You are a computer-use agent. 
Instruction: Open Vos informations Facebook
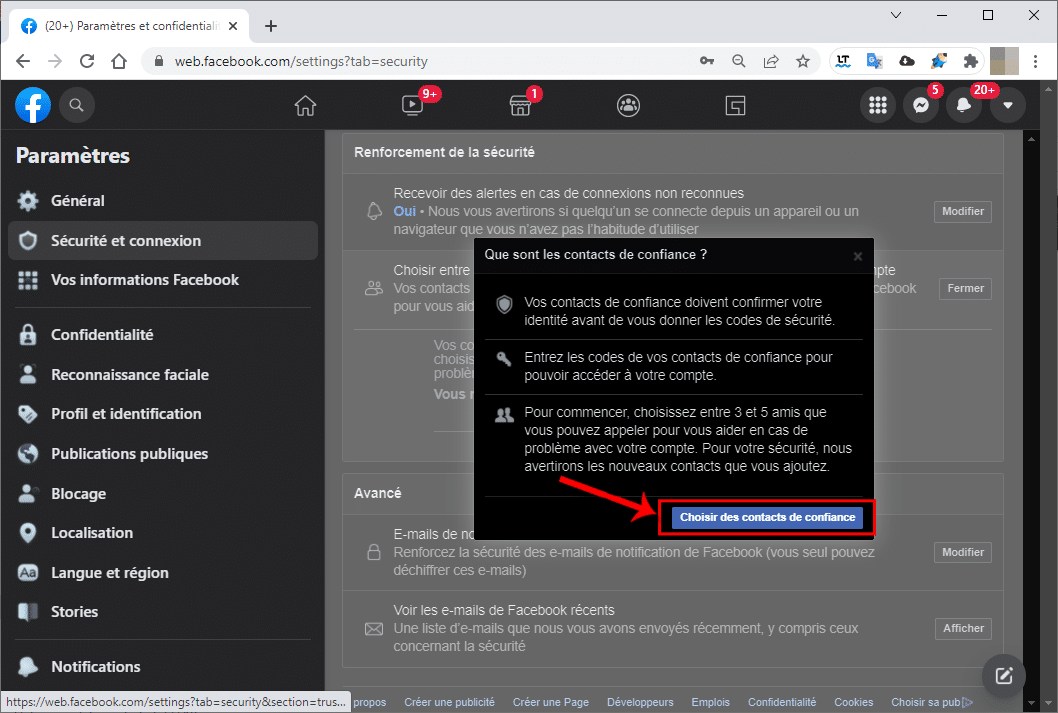(x=163, y=280)
